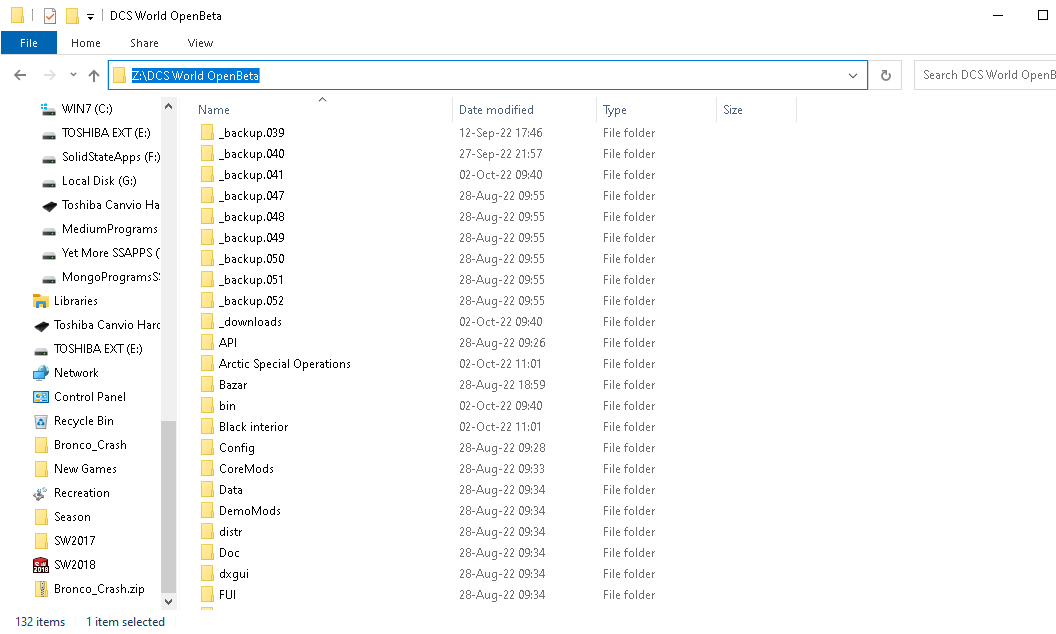Select the bin folder icon
This screenshot has height=634, width=1056.
[207, 406]
